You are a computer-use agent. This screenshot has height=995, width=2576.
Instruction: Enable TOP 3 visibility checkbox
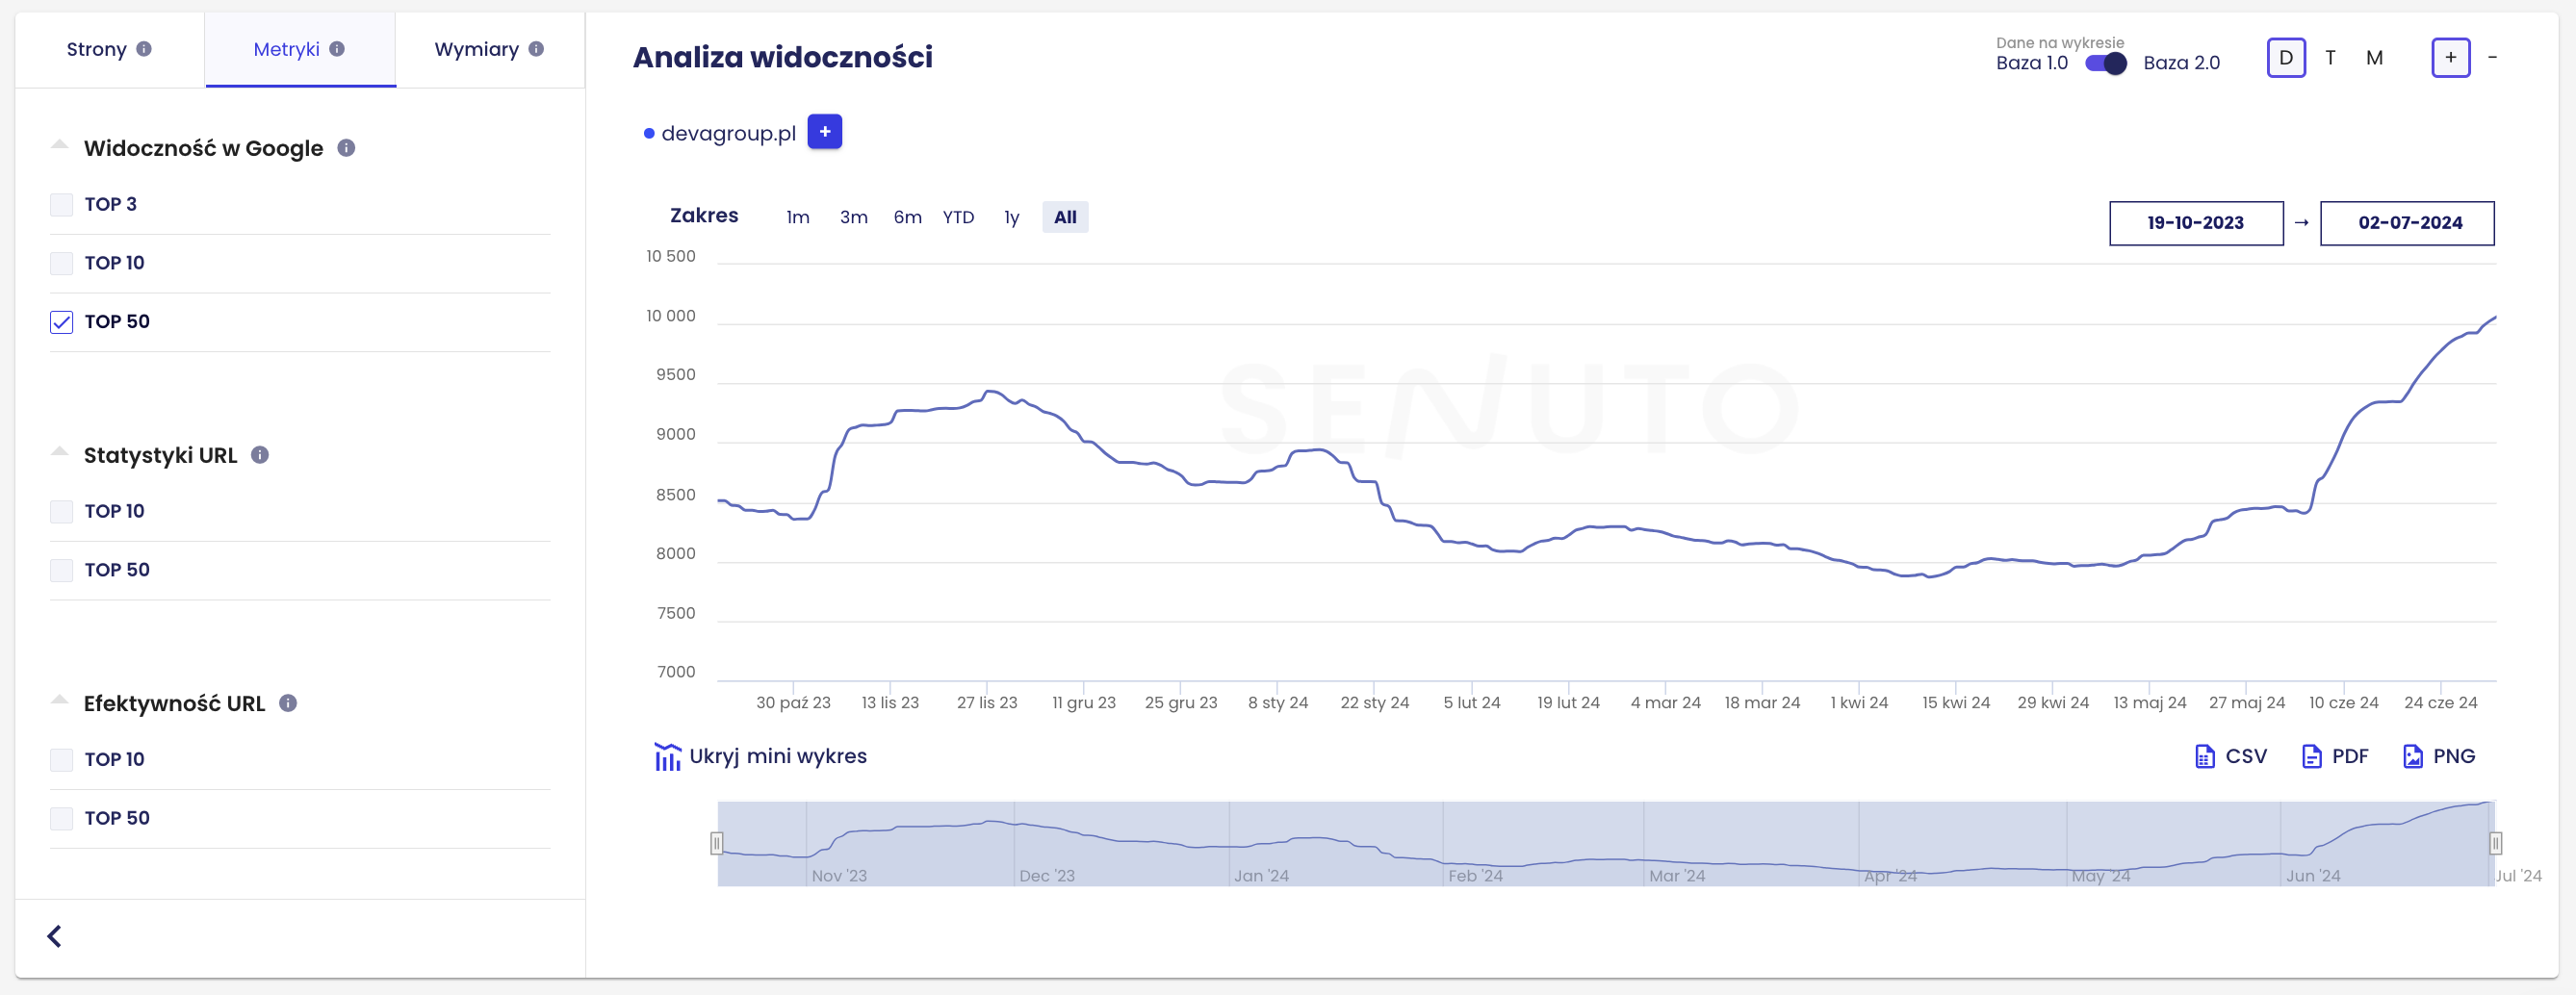62,205
